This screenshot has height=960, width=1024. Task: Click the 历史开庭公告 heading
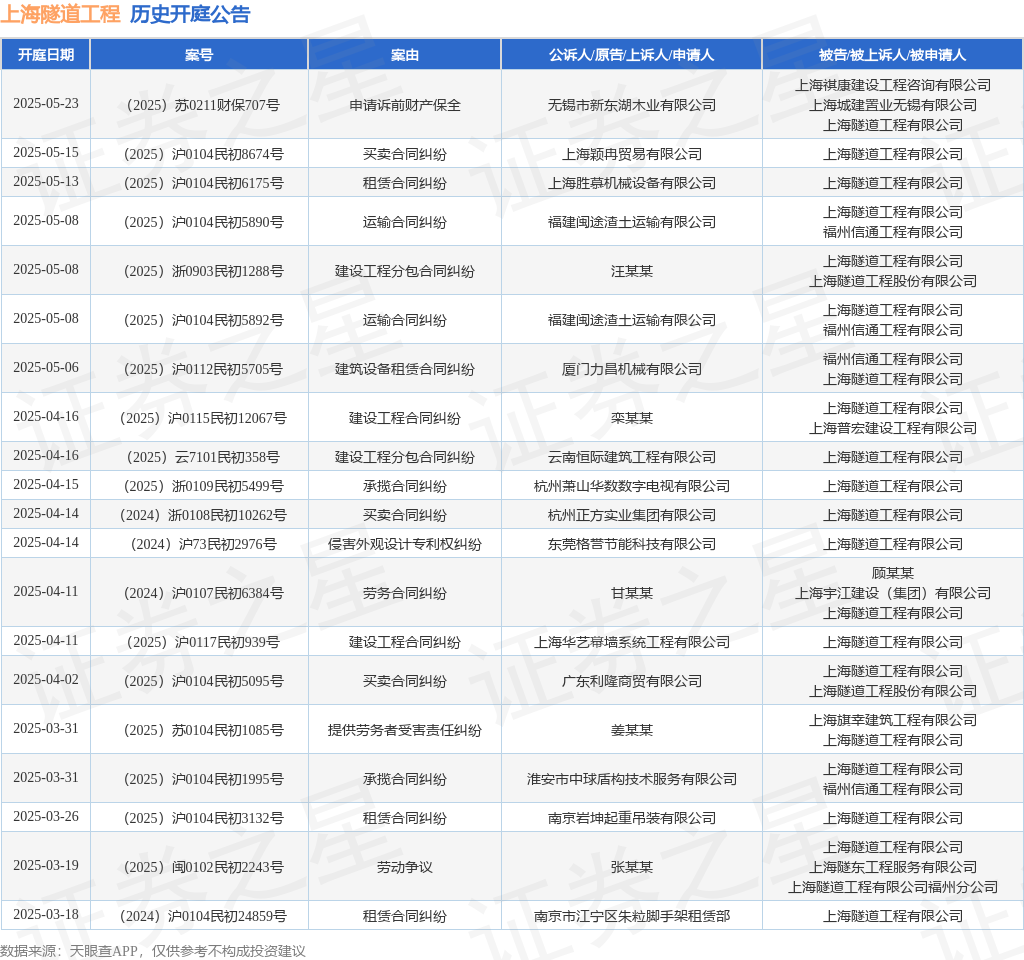tap(190, 14)
